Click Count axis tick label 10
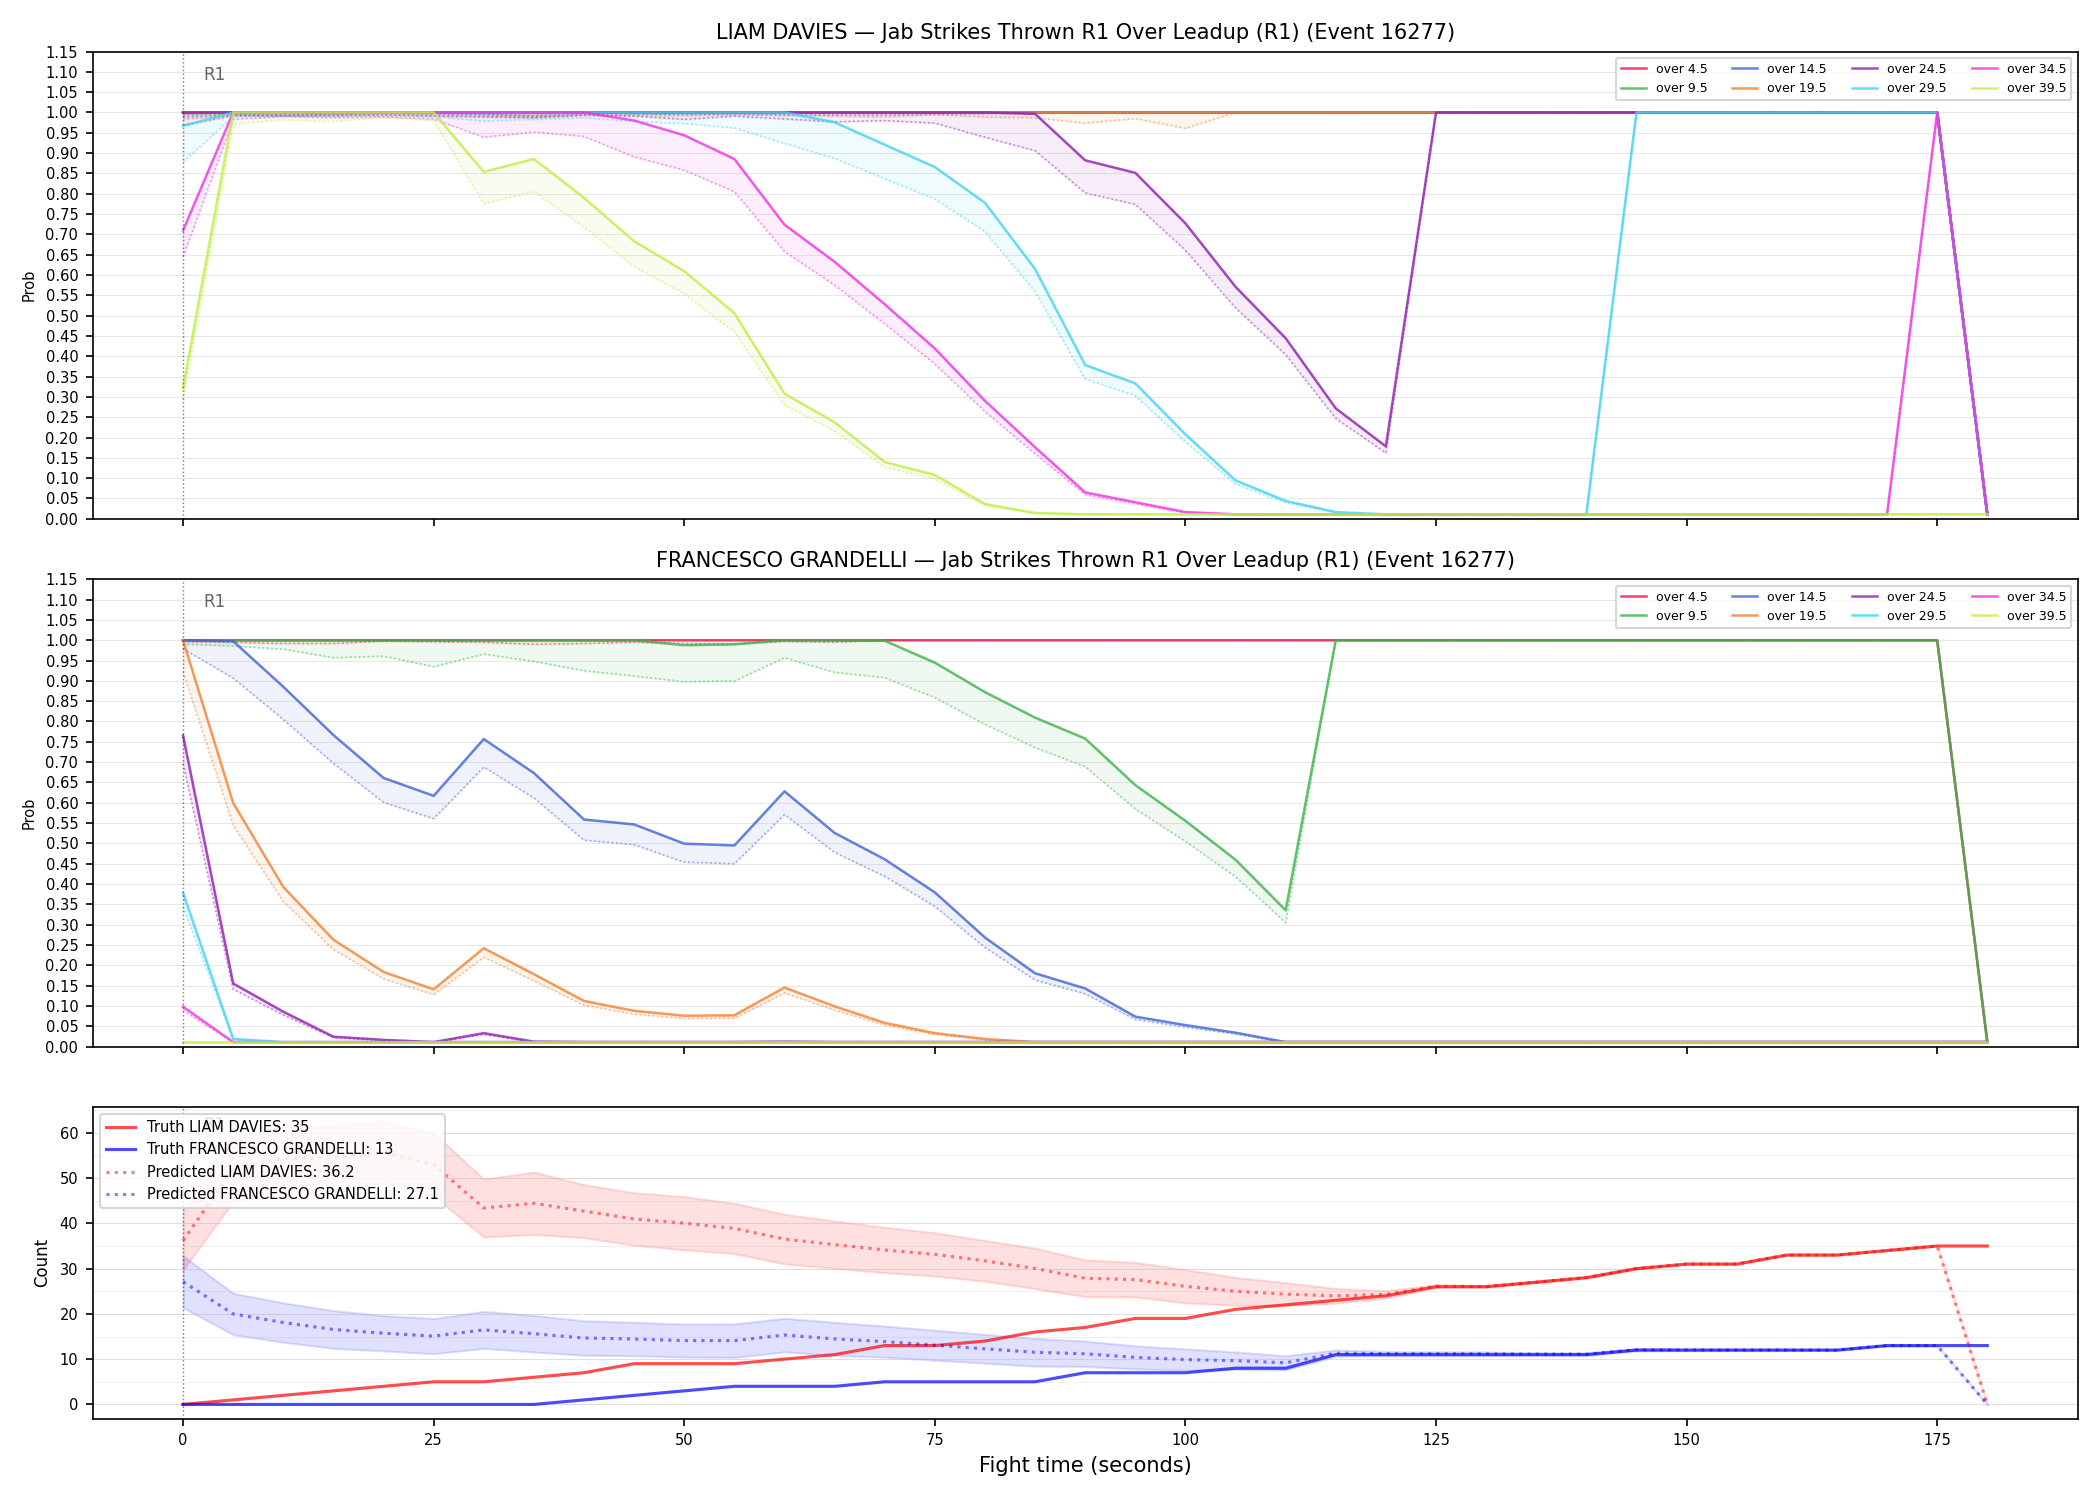Screen dimensions: 2100x1500 point(69,1359)
